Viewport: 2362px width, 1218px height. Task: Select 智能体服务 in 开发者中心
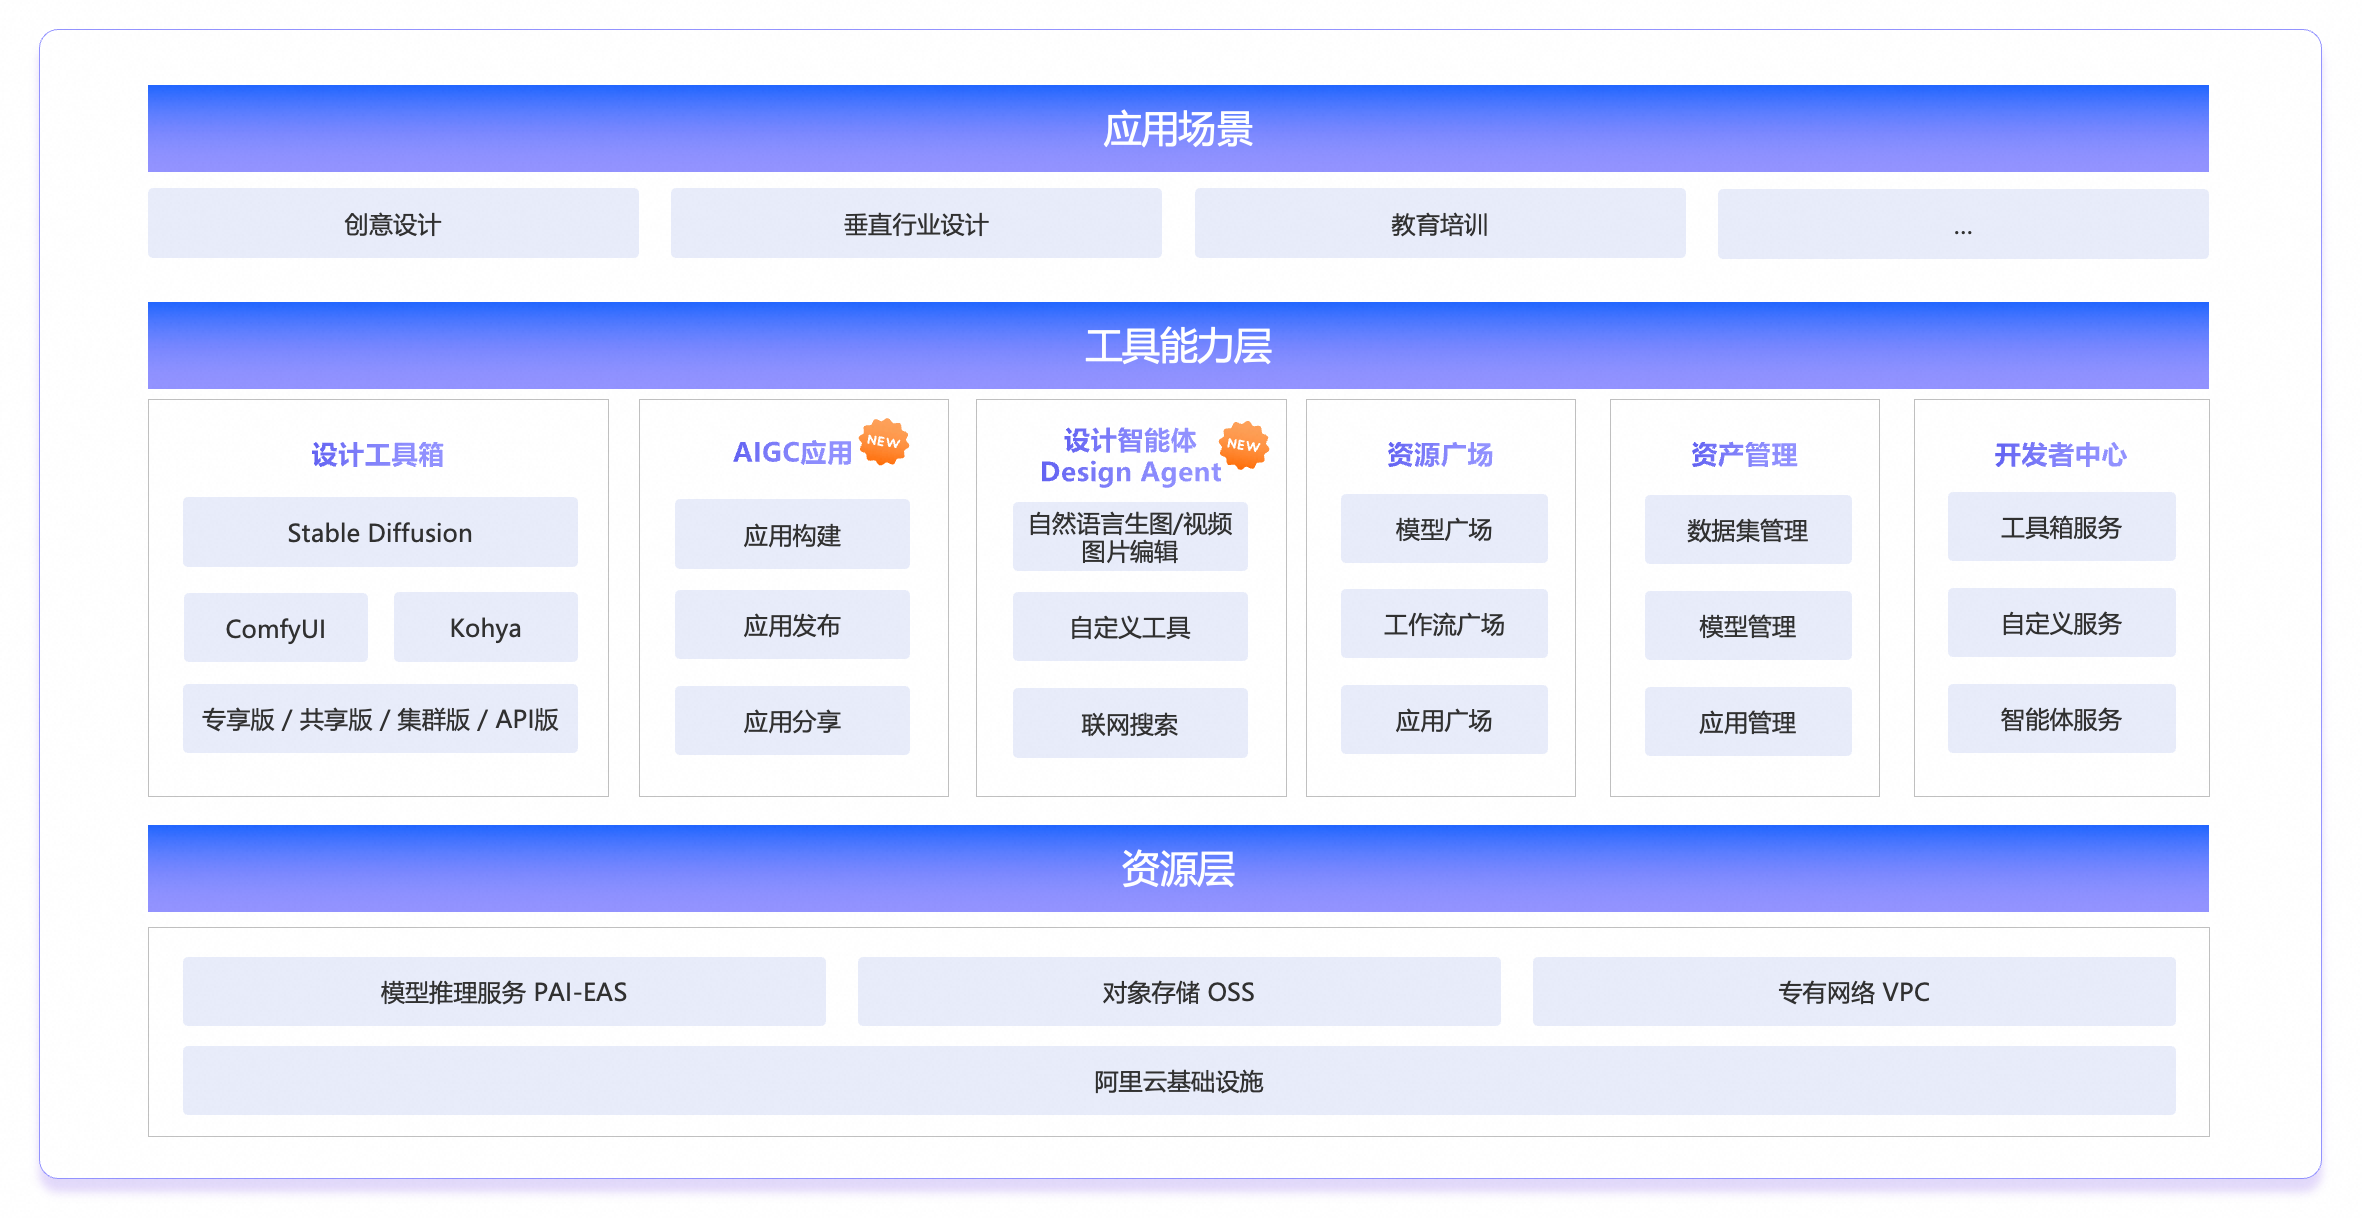pos(2061,719)
